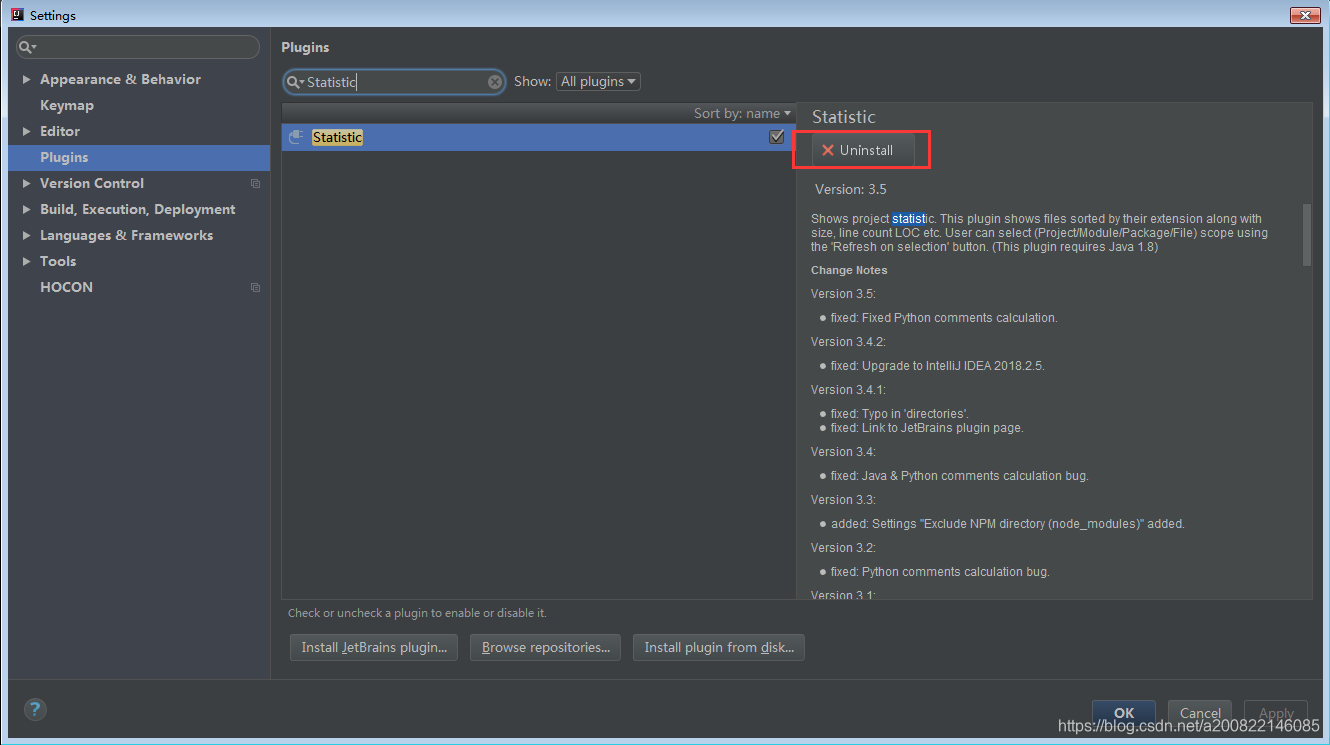Click the Statistic plugin icon in list
The width and height of the screenshot is (1330, 745).
point(296,137)
